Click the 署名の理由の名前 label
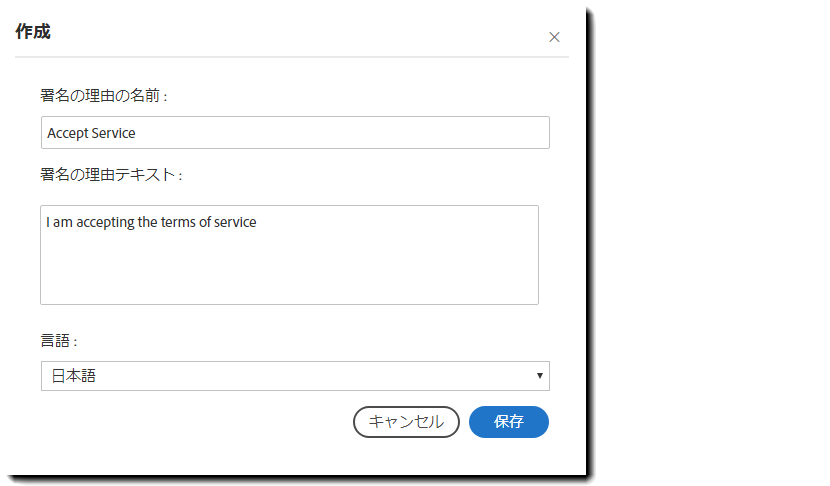Viewport: 830px width, 486px height. coord(103,96)
